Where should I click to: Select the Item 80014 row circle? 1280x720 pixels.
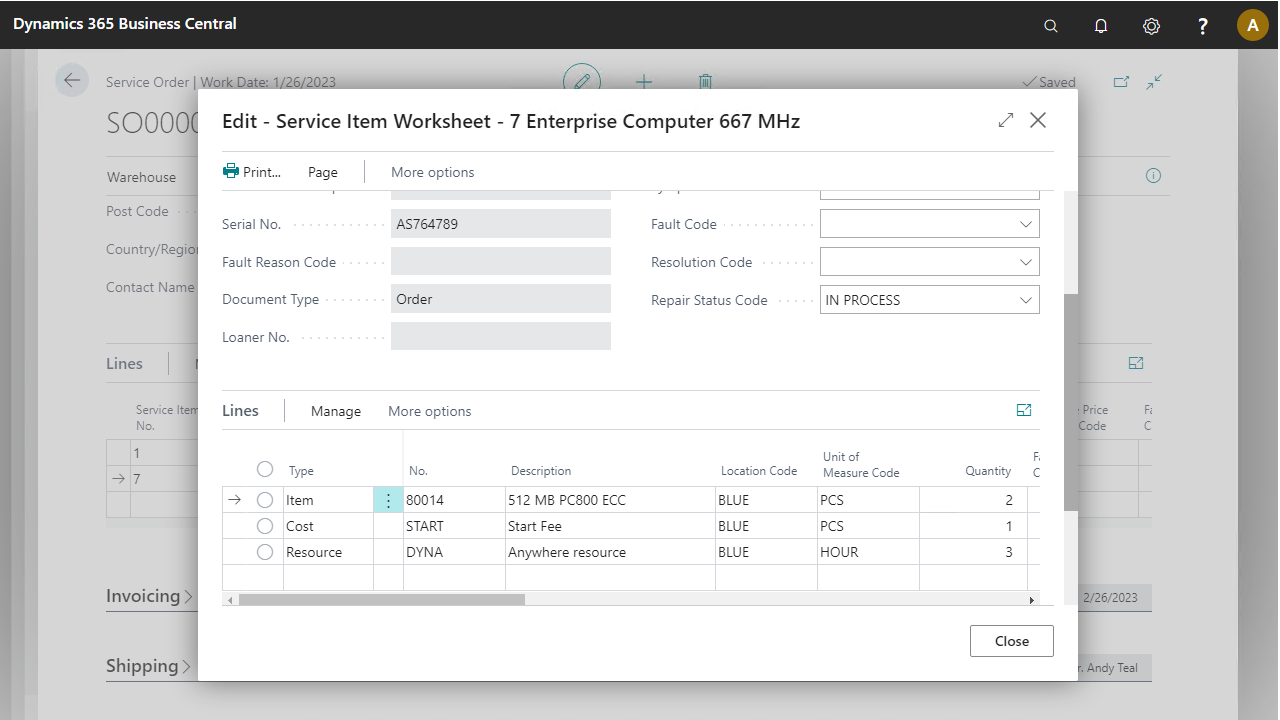pyautogui.click(x=265, y=500)
